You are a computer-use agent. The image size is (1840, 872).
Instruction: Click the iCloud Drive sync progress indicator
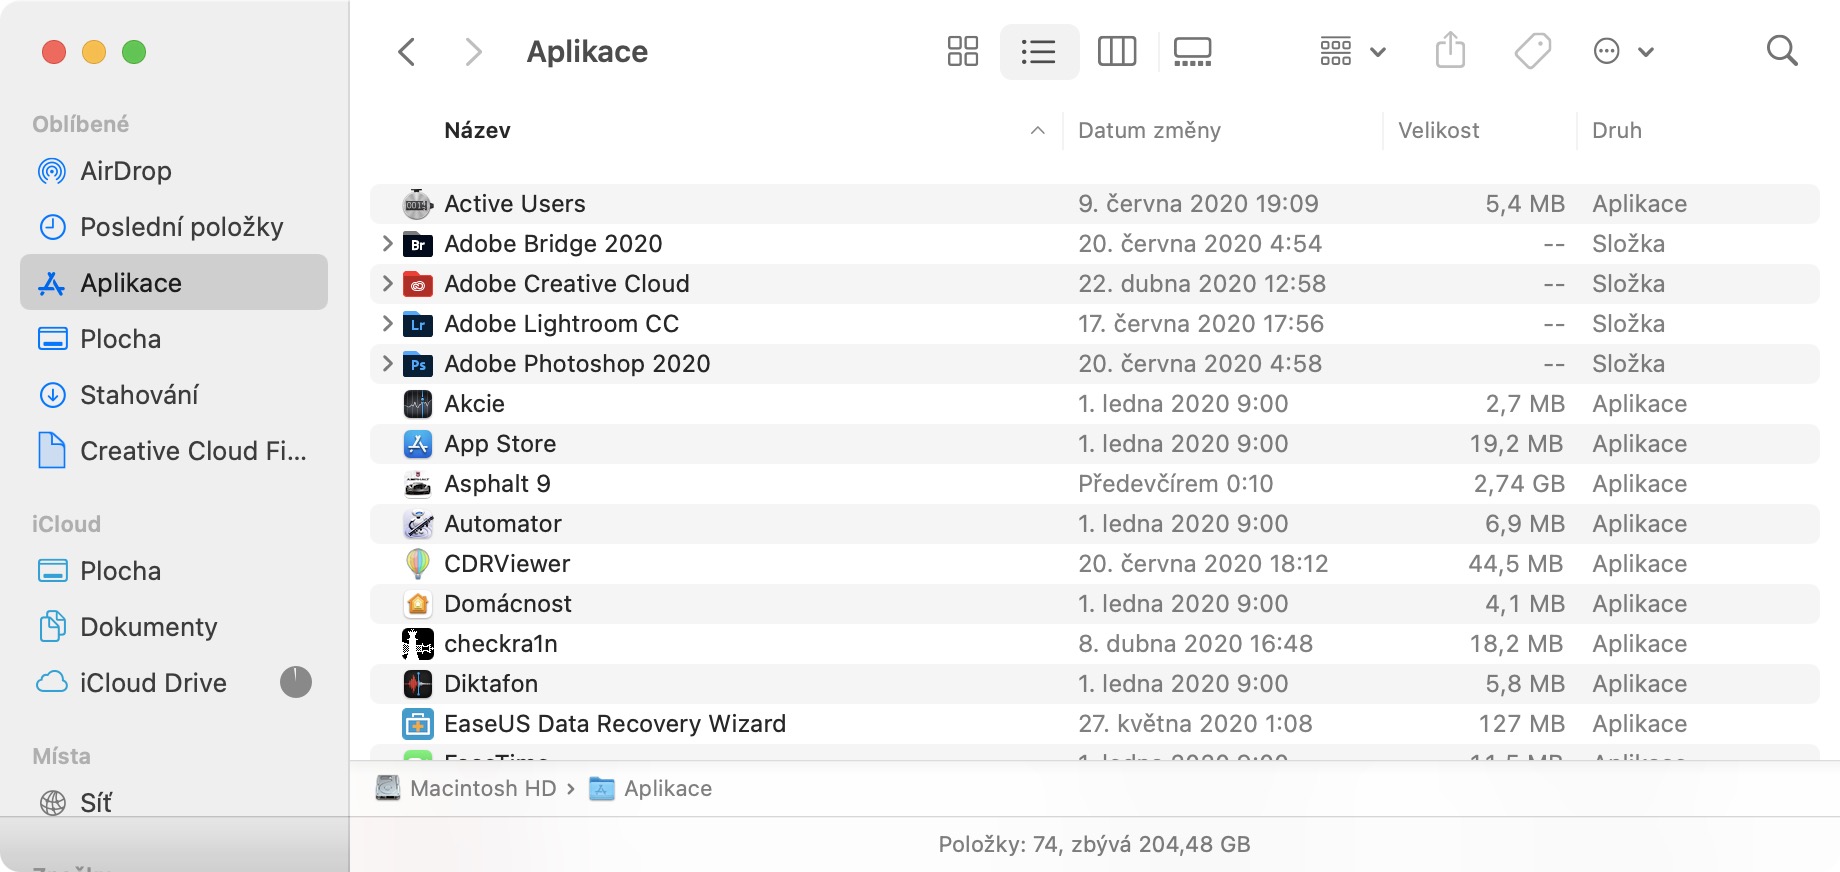coord(295,683)
